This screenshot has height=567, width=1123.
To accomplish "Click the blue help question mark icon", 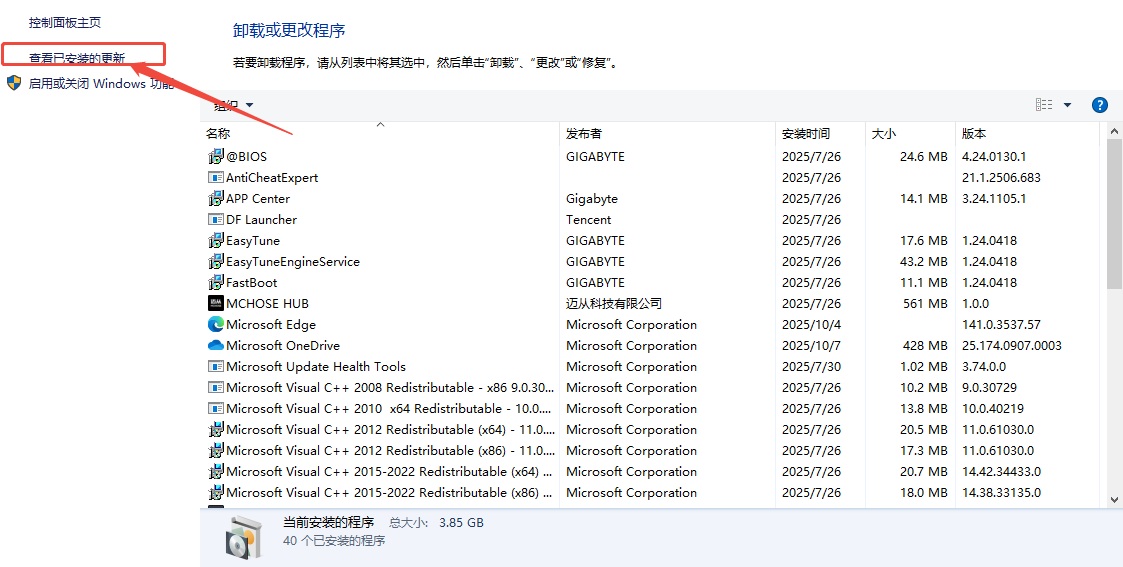I will pyautogui.click(x=1099, y=105).
